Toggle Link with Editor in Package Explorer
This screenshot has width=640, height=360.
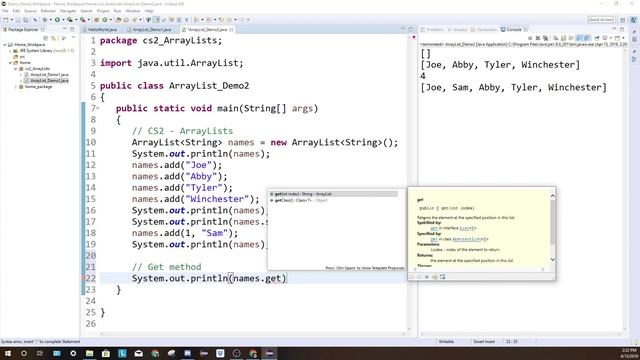pyautogui.click(x=54, y=38)
